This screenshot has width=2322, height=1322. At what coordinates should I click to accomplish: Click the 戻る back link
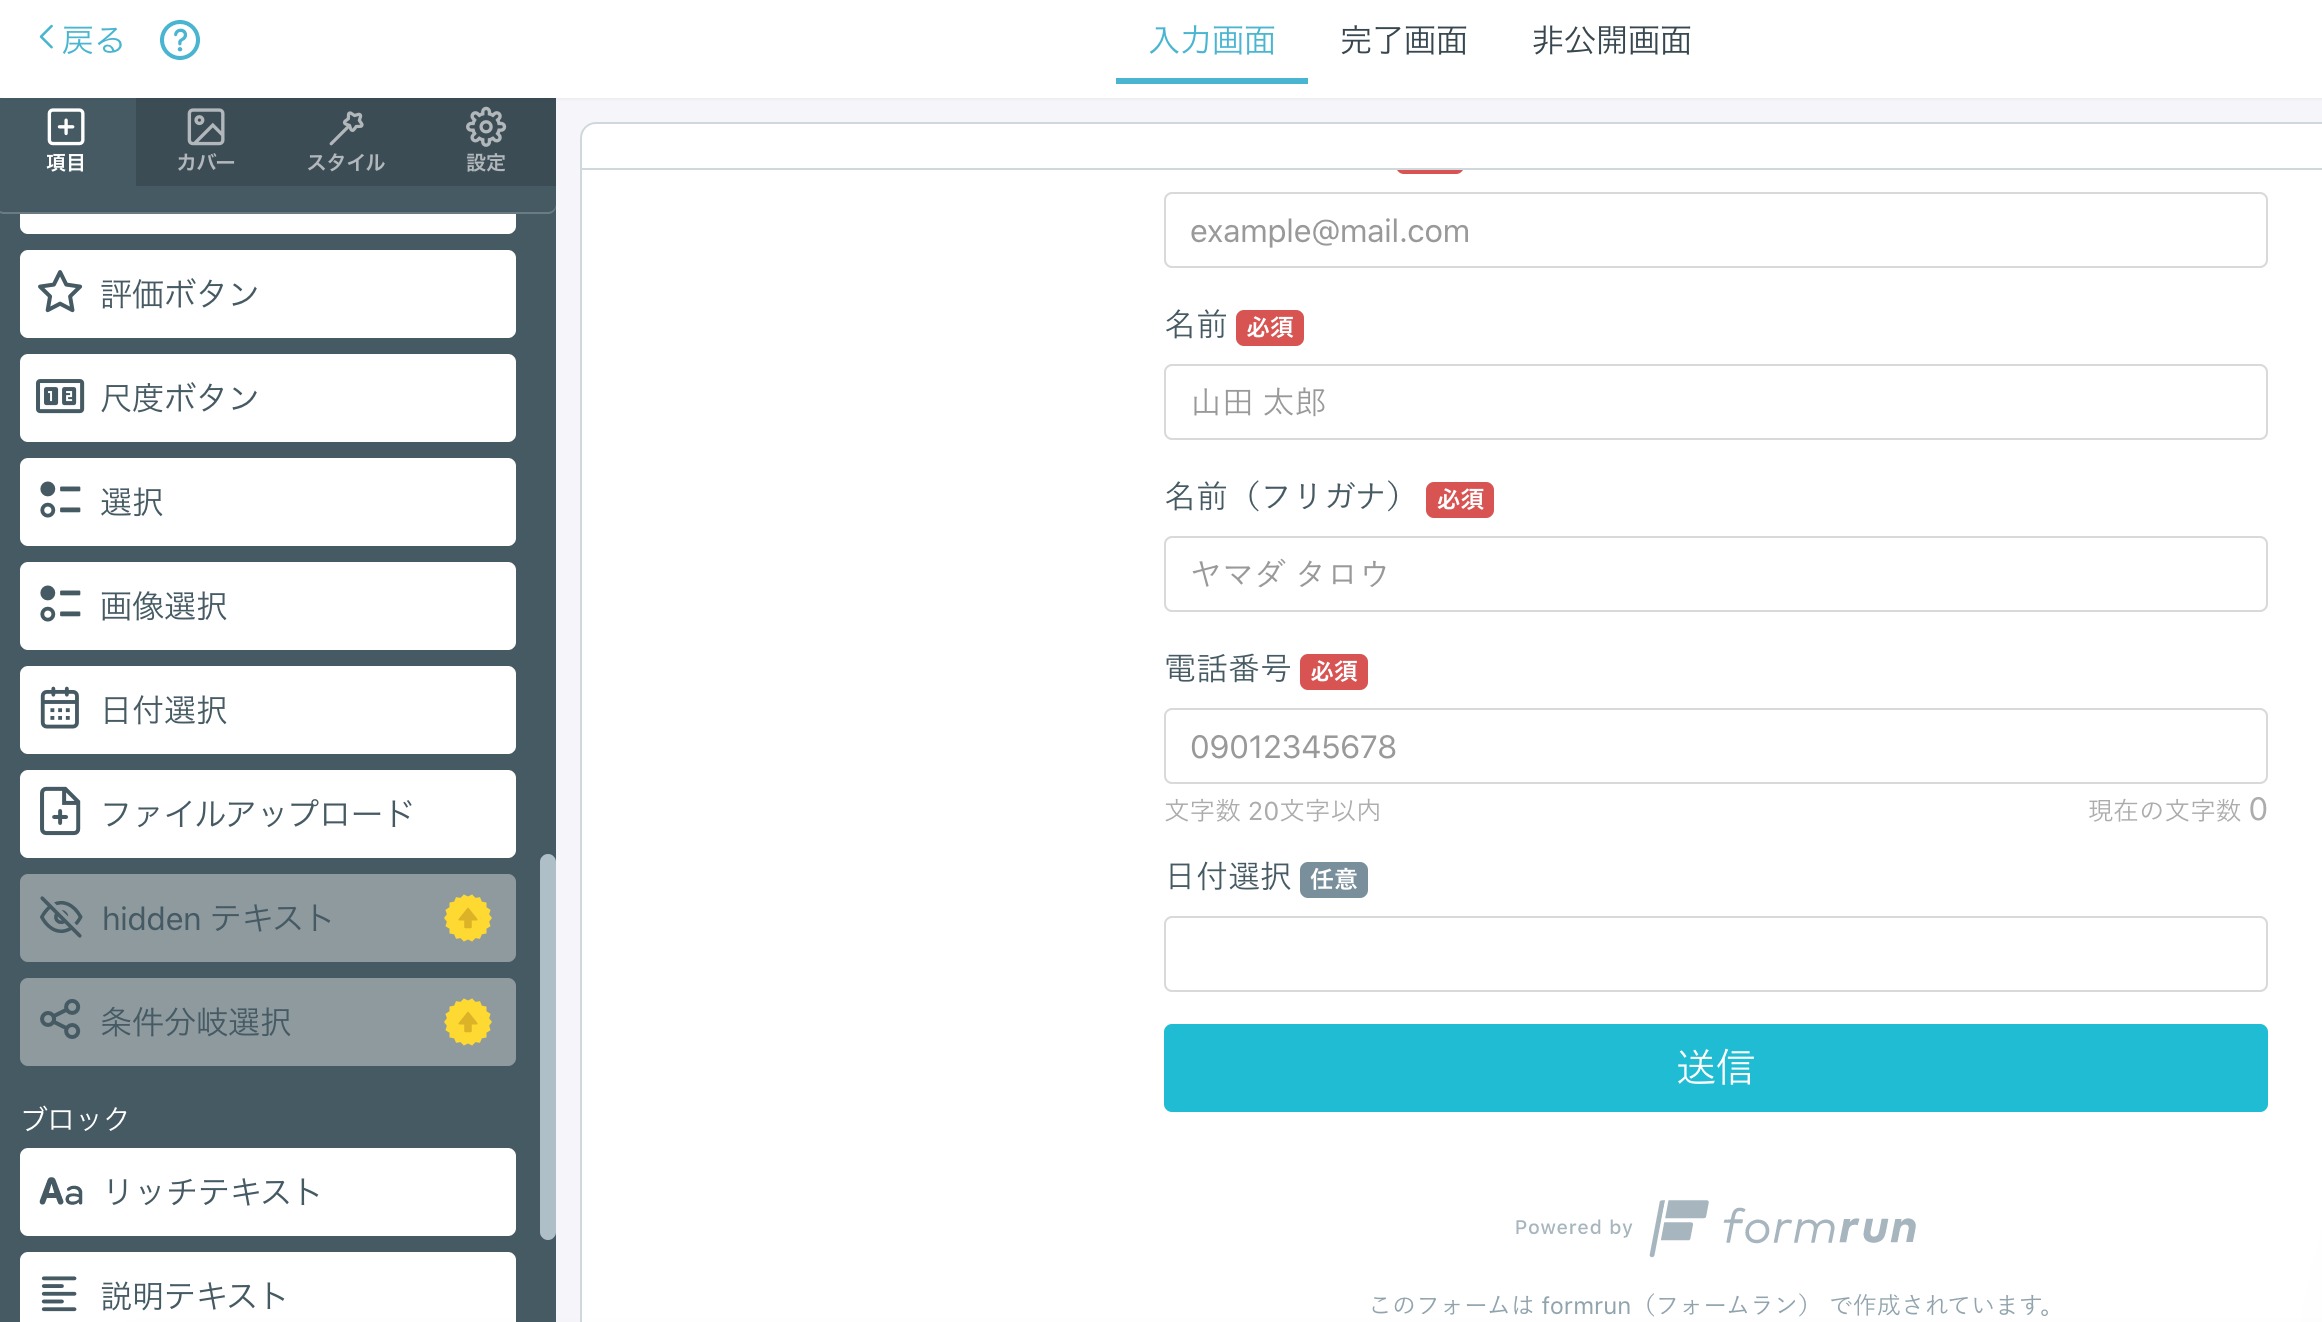click(82, 40)
